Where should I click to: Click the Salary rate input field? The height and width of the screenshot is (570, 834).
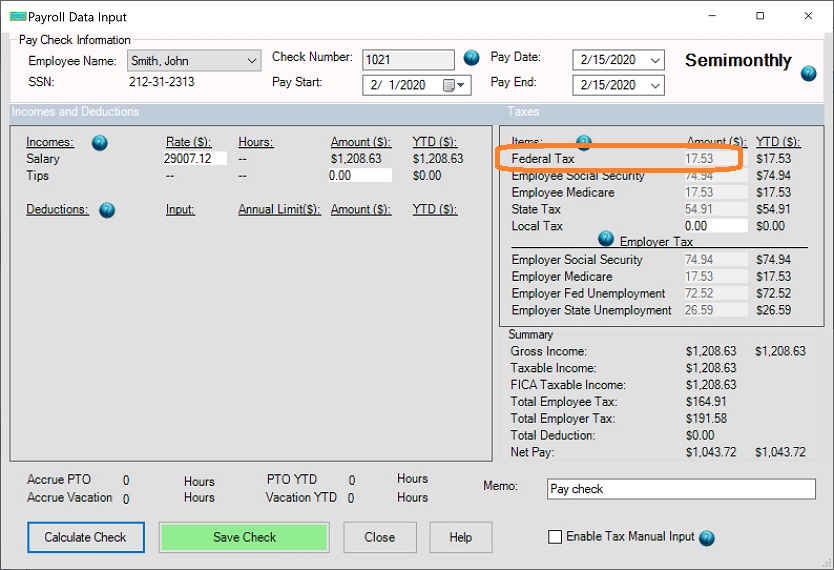tap(195, 159)
